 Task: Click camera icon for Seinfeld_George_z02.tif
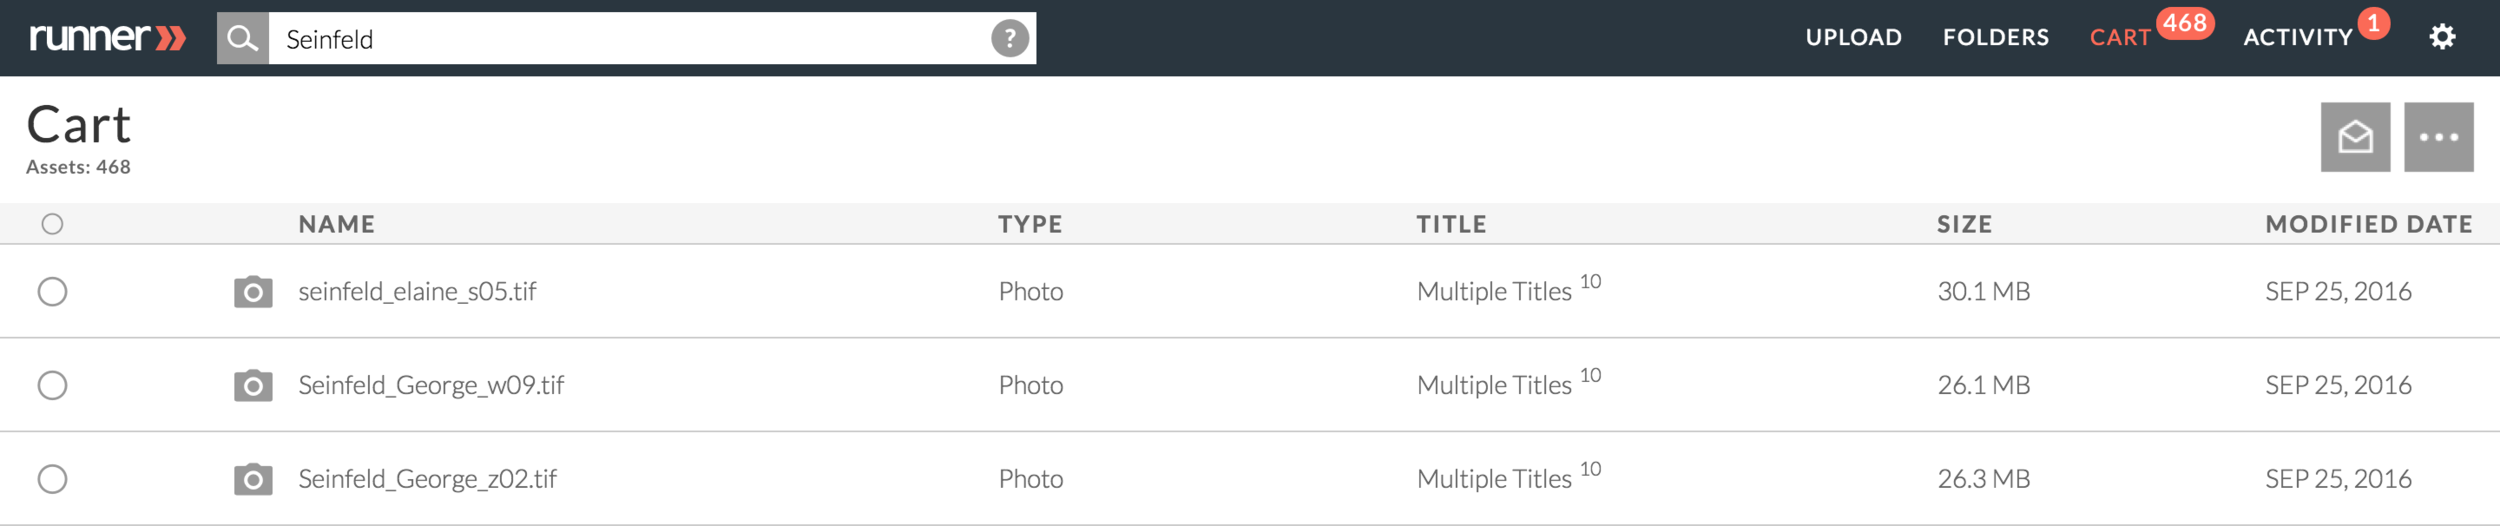click(253, 479)
